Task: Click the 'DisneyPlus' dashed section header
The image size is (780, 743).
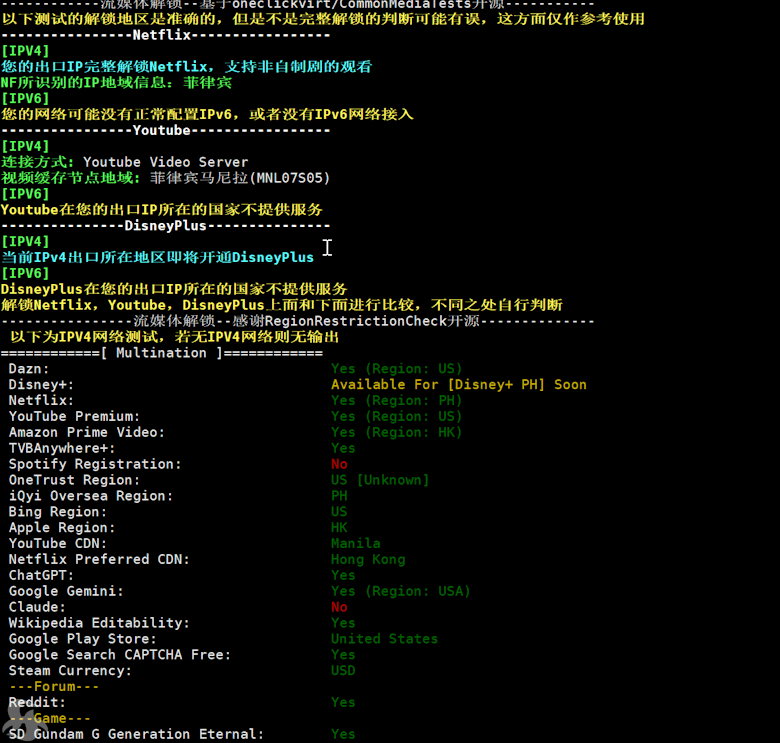Action: (x=165, y=226)
